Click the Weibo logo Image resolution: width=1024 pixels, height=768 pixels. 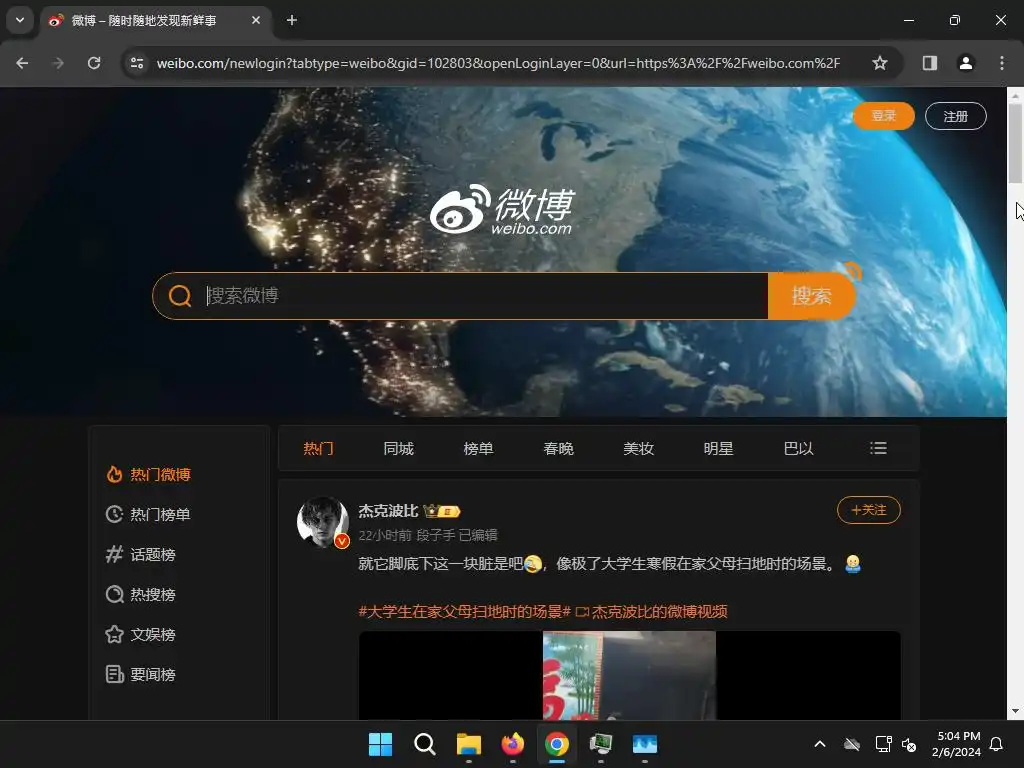(x=502, y=210)
